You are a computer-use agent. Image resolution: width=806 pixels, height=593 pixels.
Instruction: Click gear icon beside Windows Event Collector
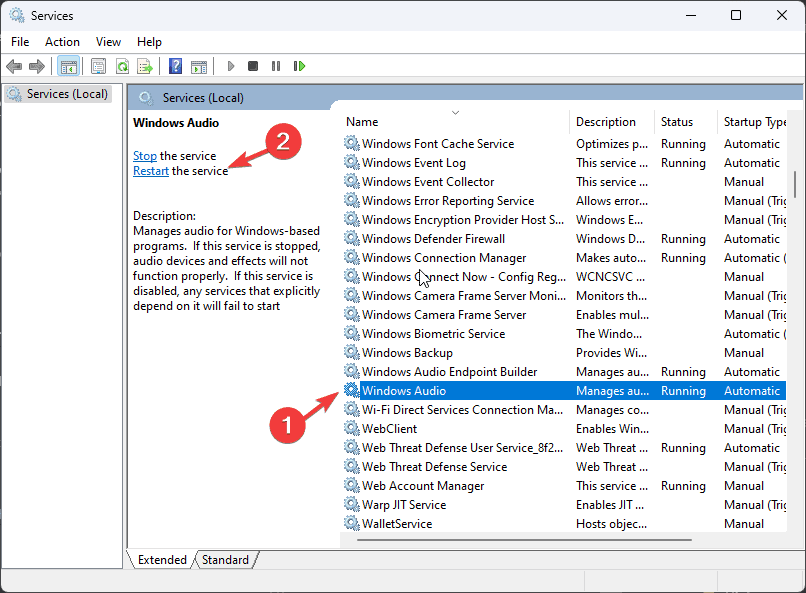coord(352,181)
